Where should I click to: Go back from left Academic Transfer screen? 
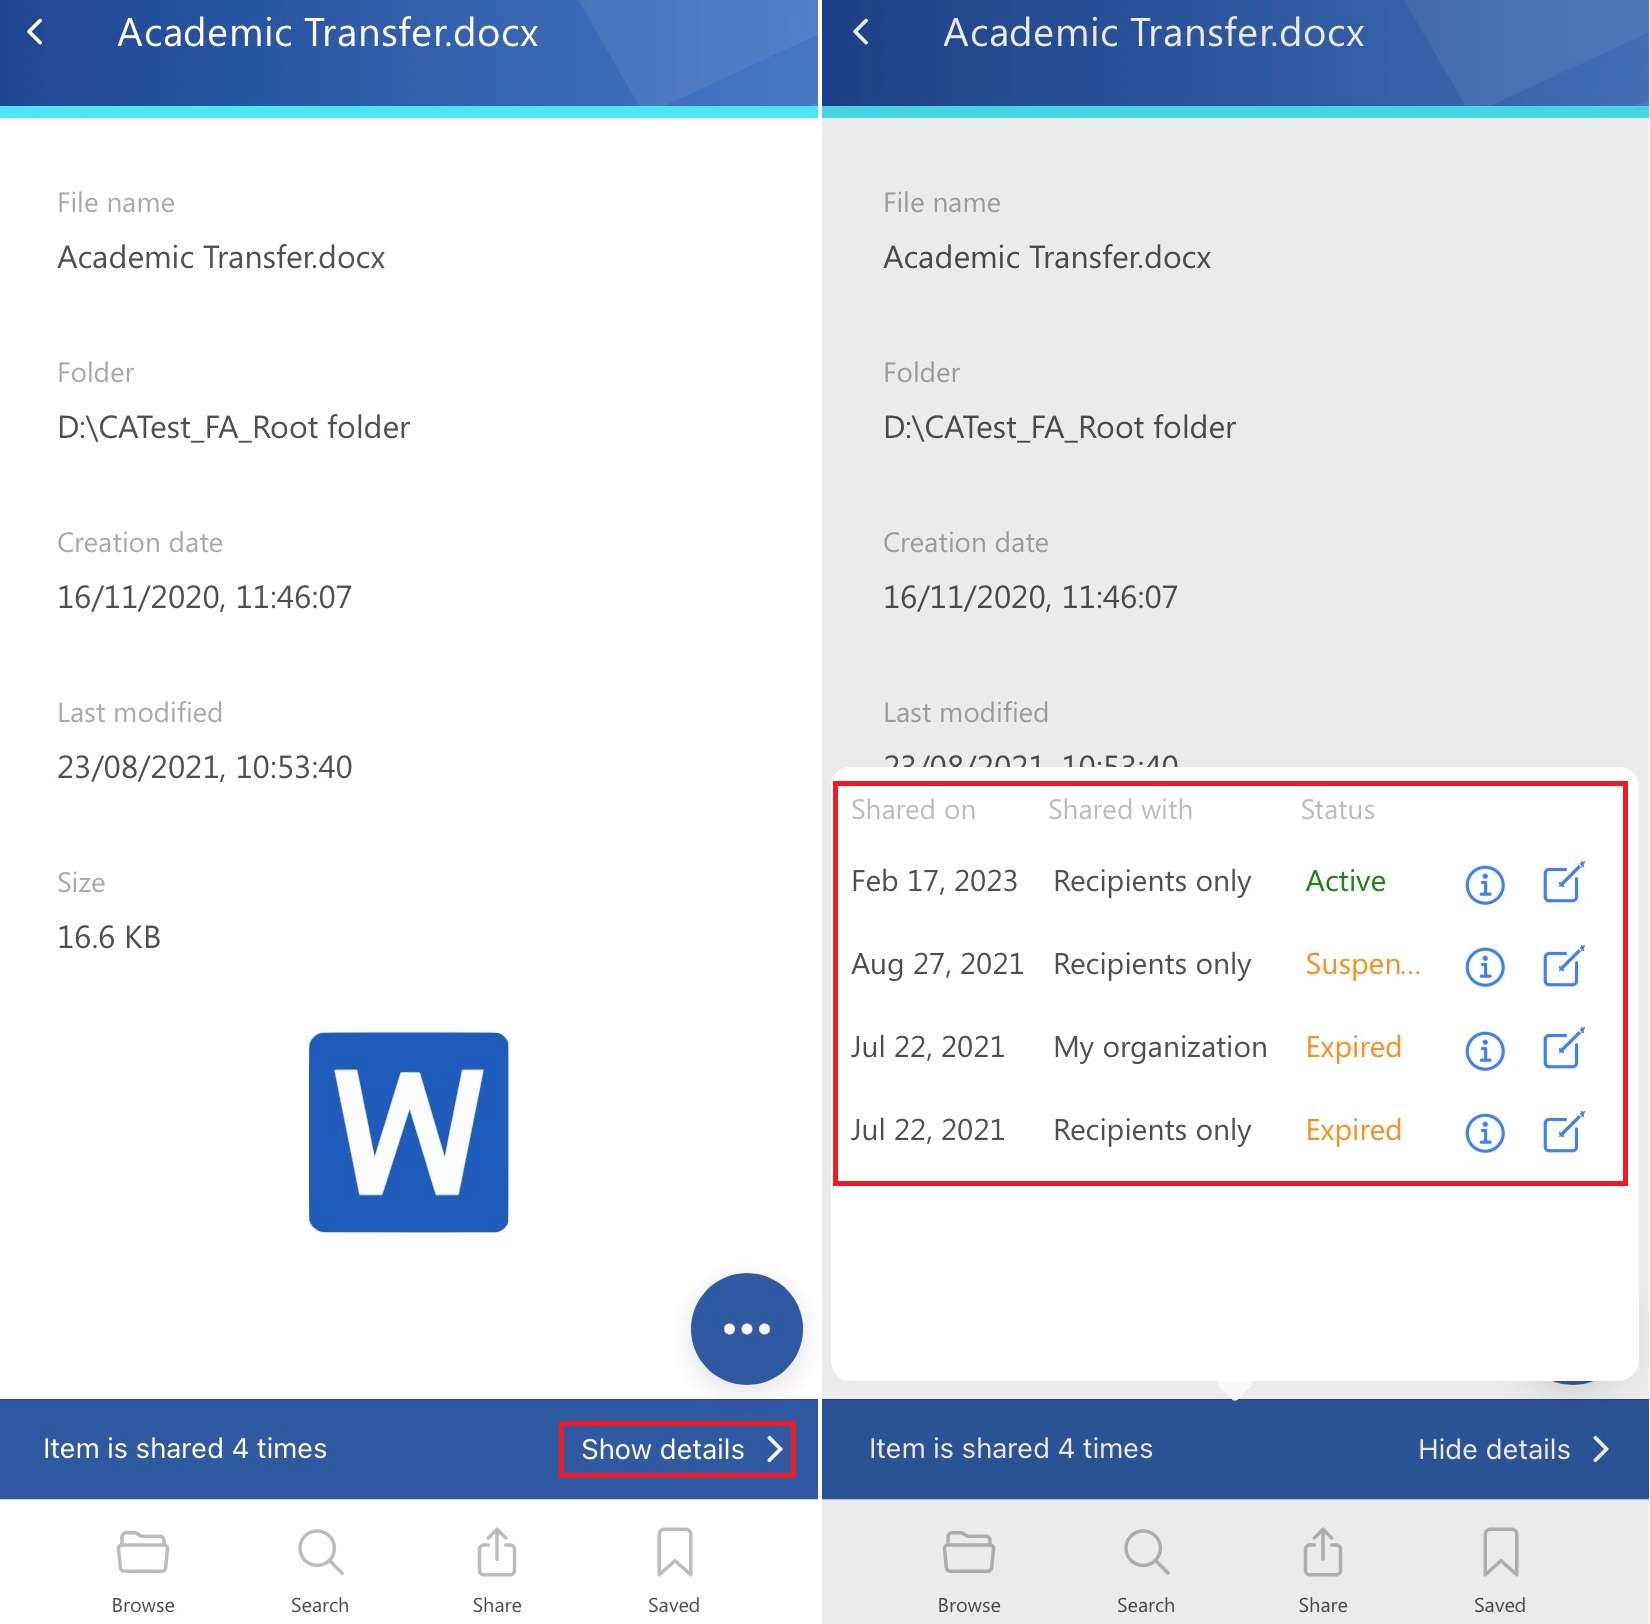pyautogui.click(x=36, y=33)
